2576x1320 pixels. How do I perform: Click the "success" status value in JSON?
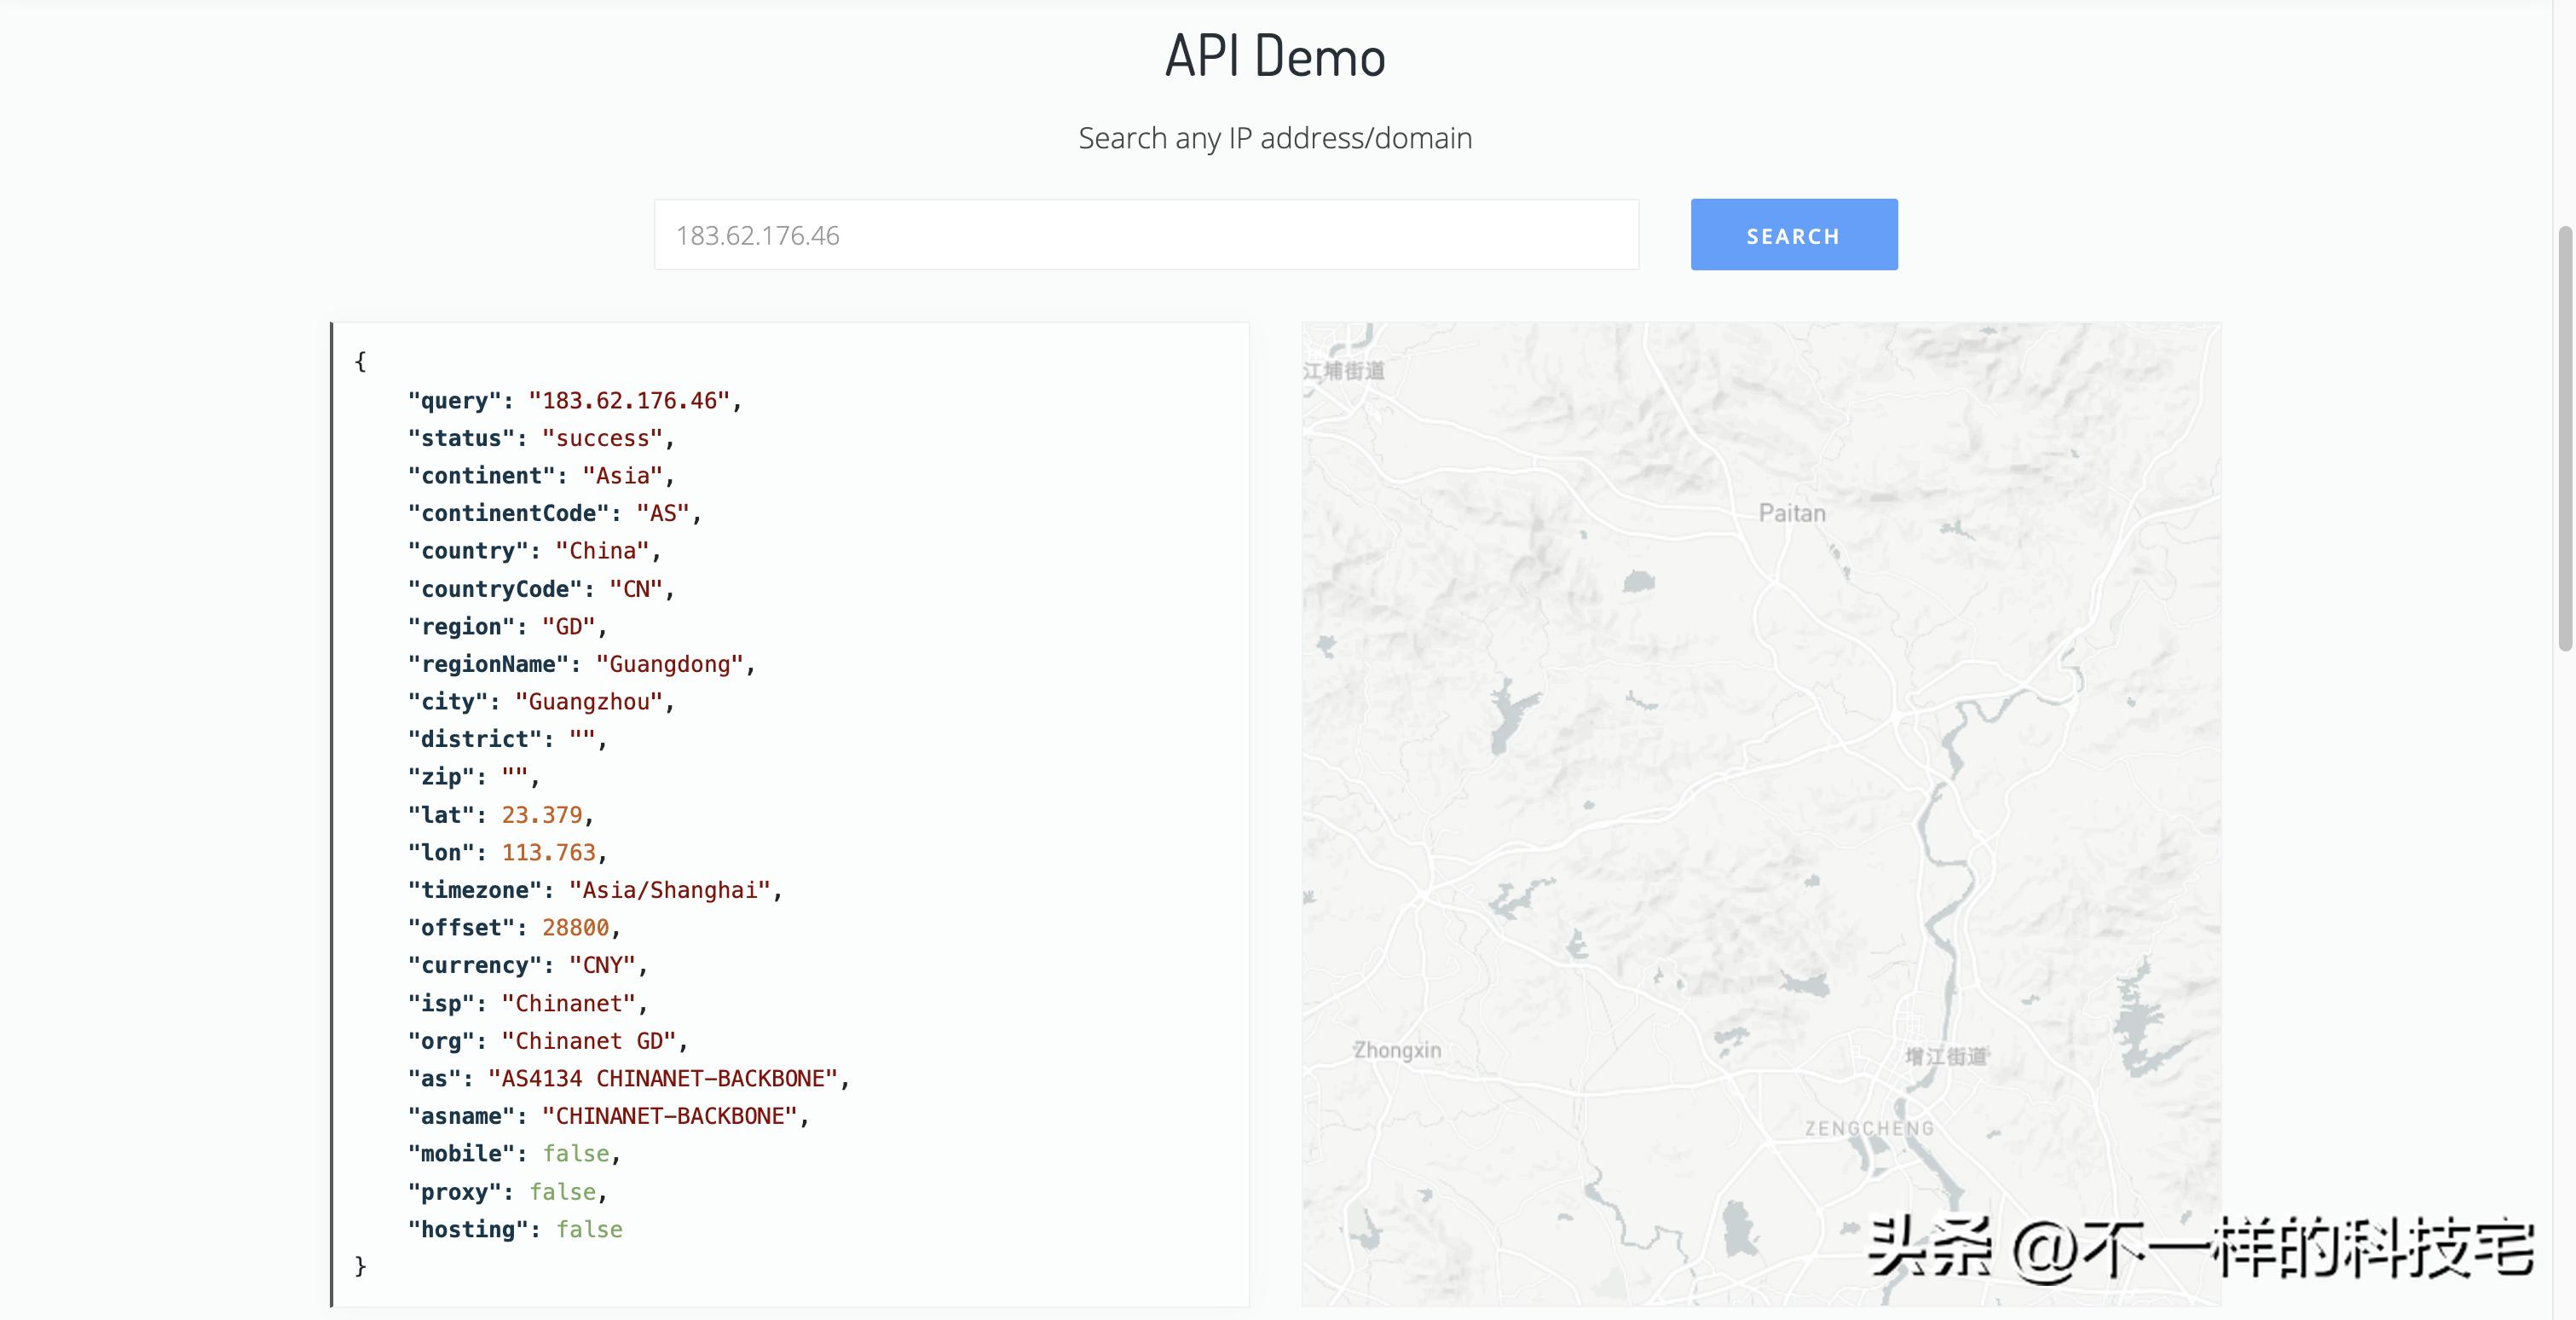pyautogui.click(x=602, y=439)
